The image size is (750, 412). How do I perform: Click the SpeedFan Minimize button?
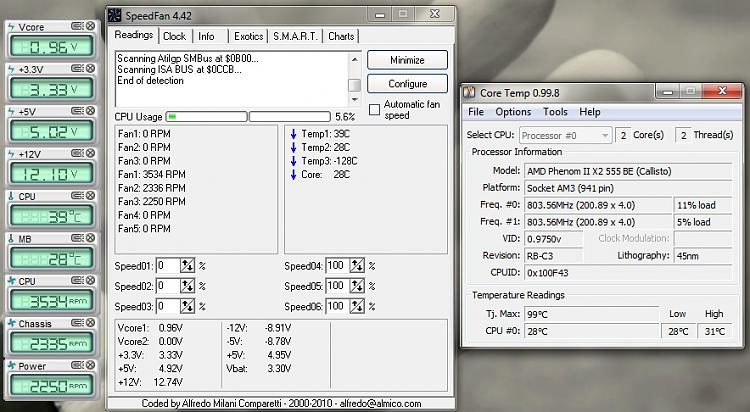tap(408, 60)
